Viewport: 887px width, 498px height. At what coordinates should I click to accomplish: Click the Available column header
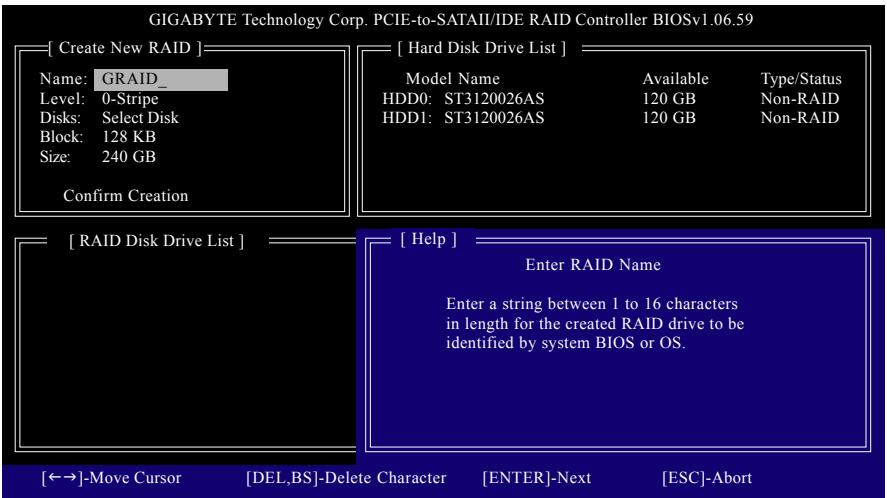coord(675,79)
